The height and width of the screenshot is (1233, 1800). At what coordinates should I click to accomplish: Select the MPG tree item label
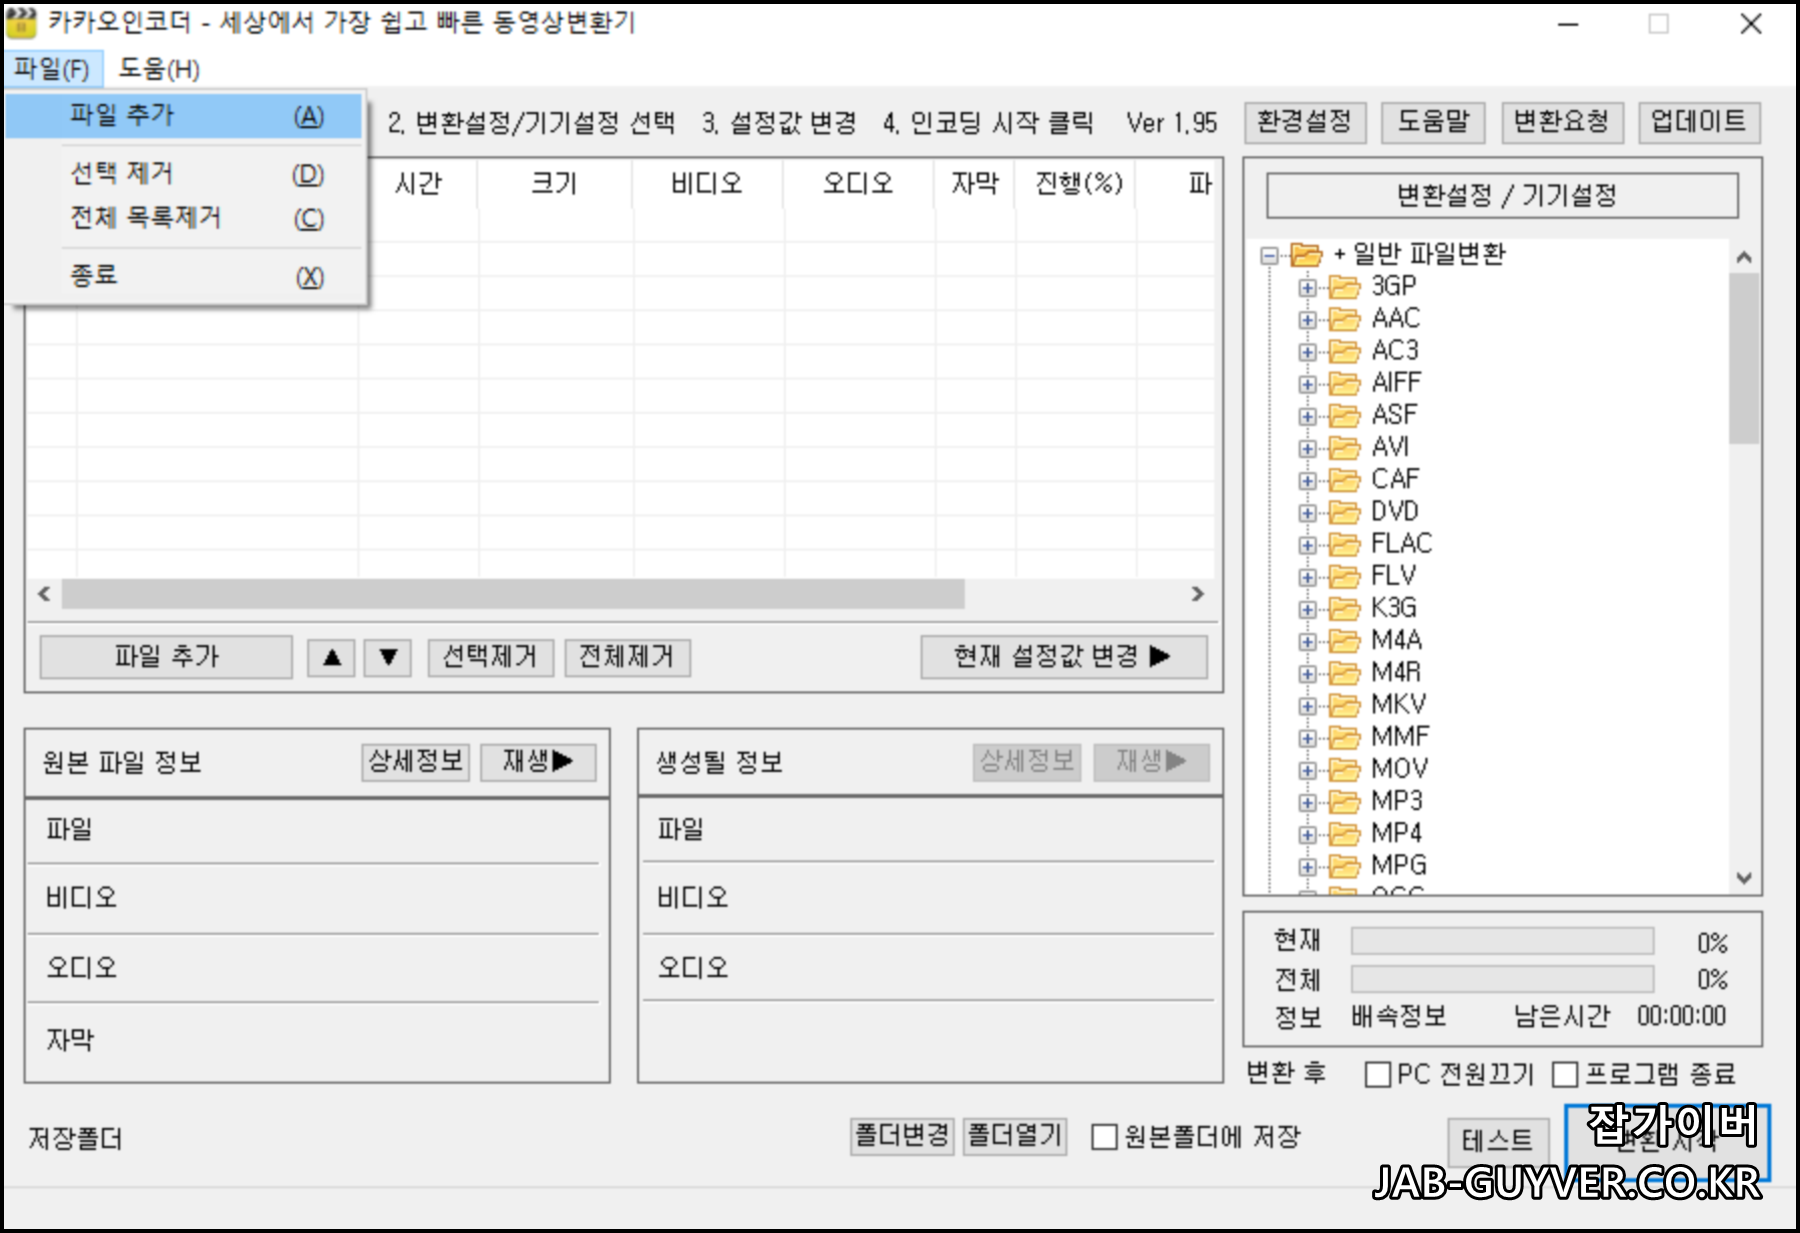1398,865
